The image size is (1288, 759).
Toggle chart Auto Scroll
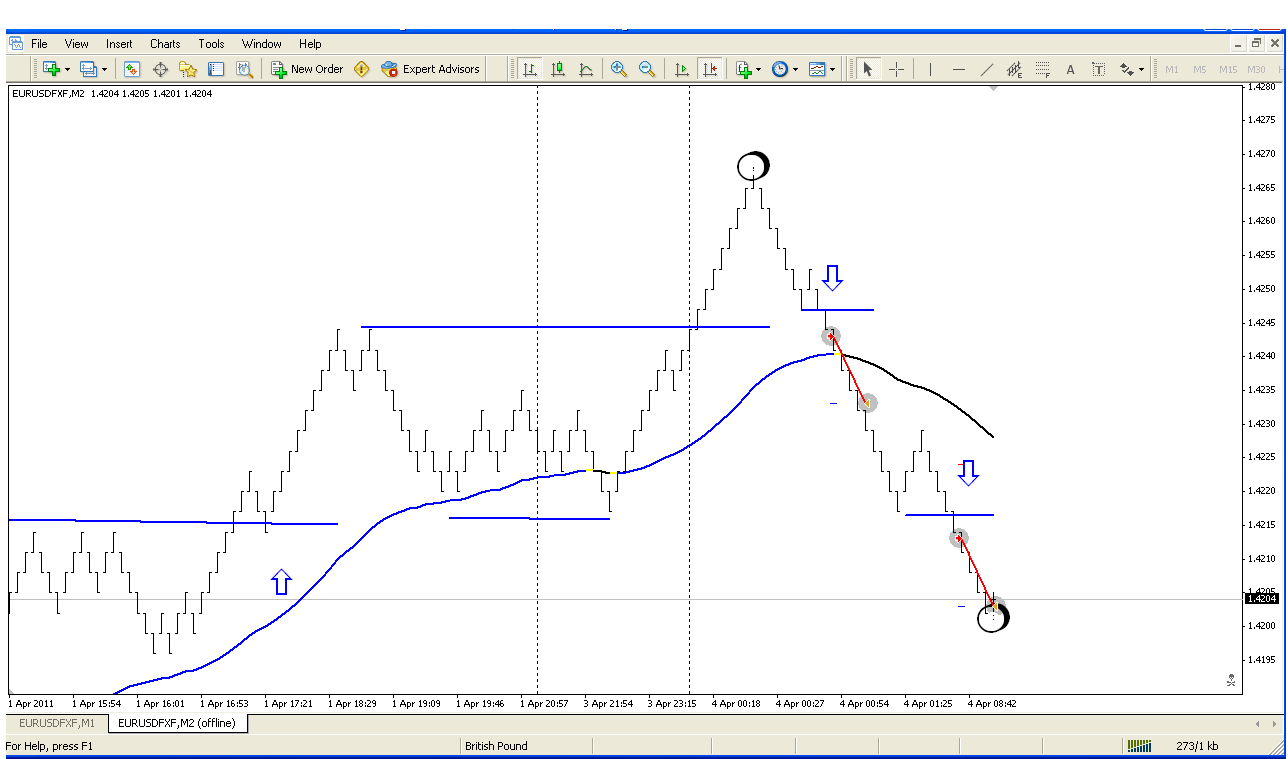[x=682, y=69]
